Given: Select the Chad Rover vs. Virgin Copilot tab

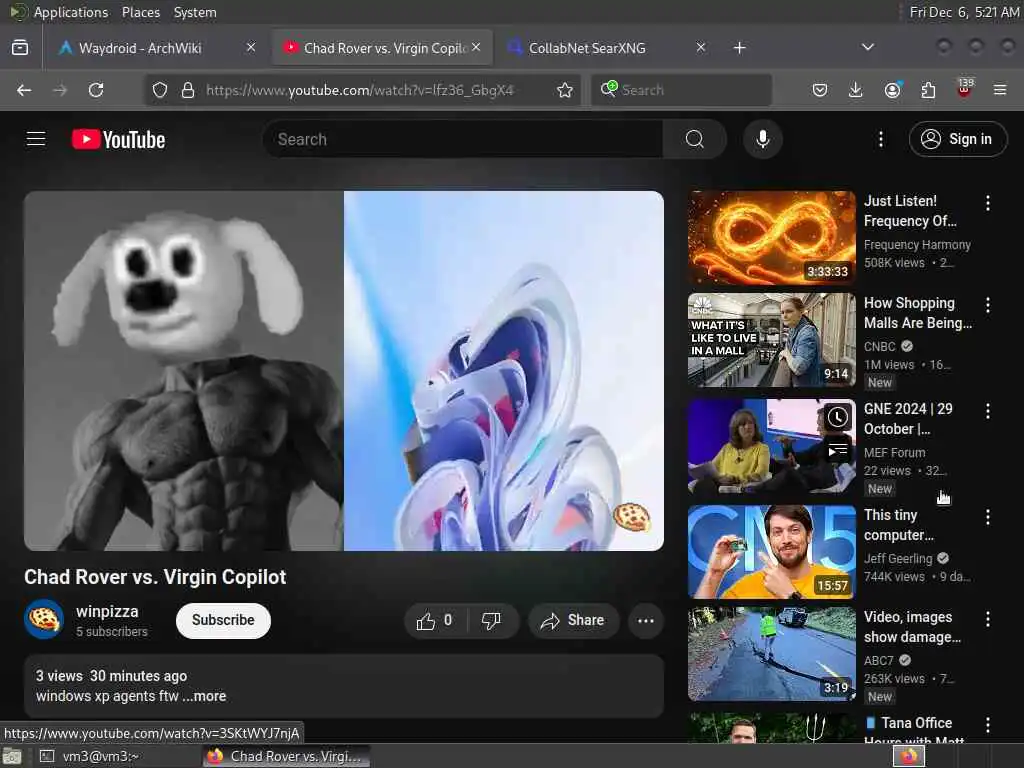Looking at the screenshot, I should 383,48.
